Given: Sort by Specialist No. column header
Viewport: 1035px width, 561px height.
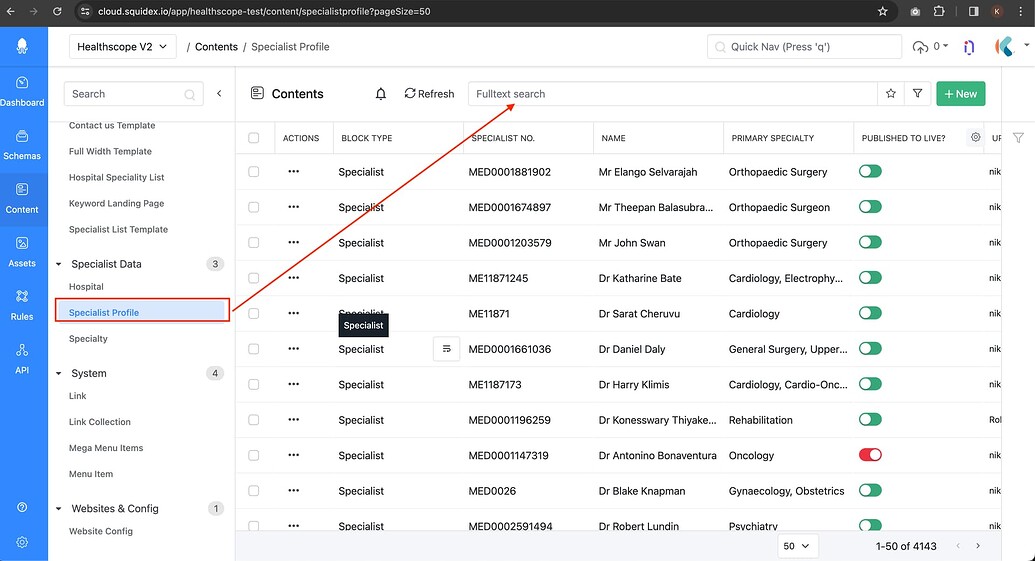Looking at the screenshot, I should coord(503,138).
